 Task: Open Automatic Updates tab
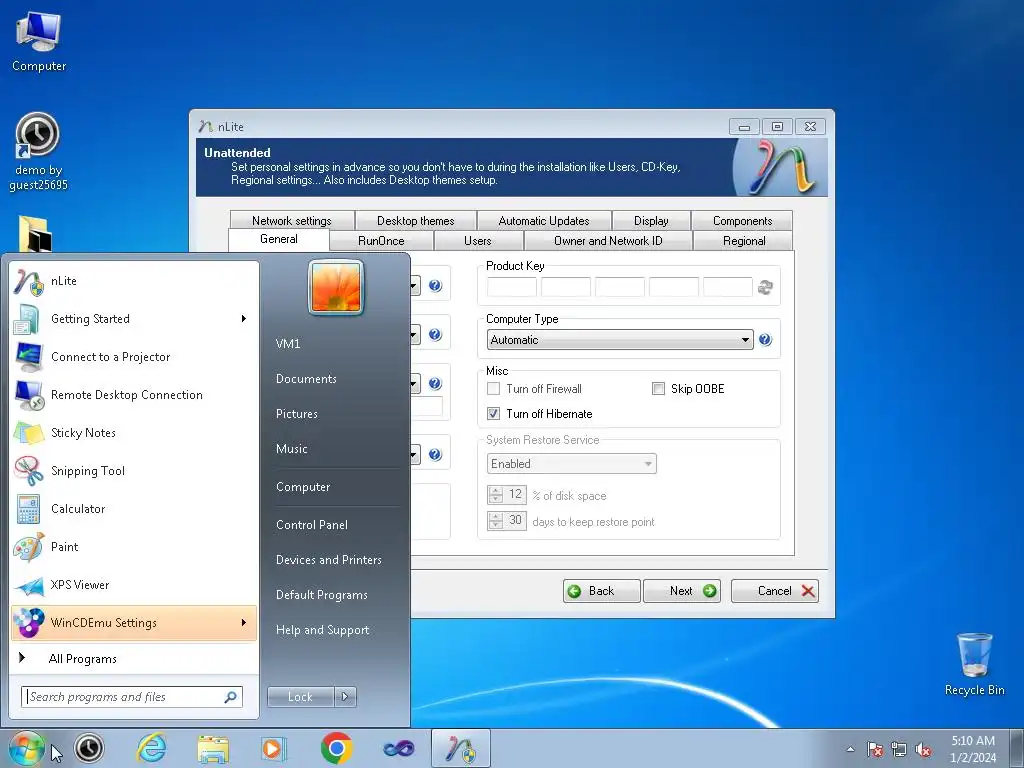tap(544, 221)
